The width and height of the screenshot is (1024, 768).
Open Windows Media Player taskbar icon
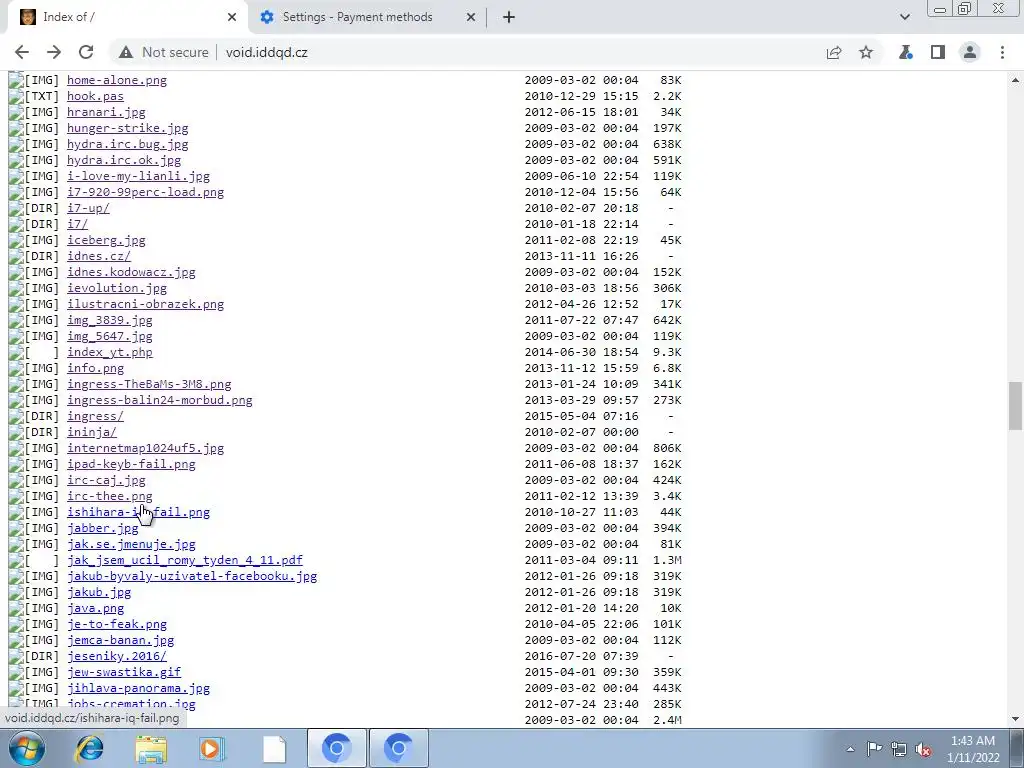pos(212,748)
